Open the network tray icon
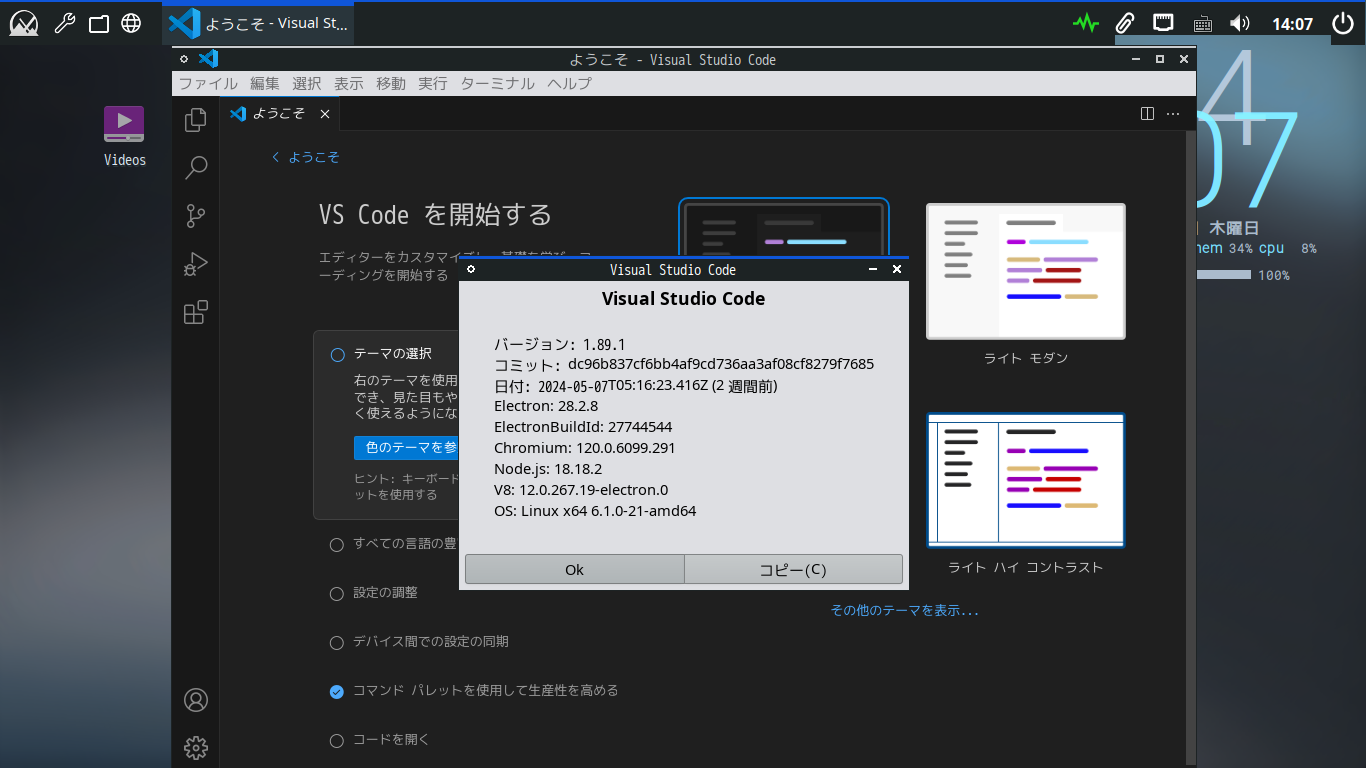The image size is (1366, 768). (1163, 22)
